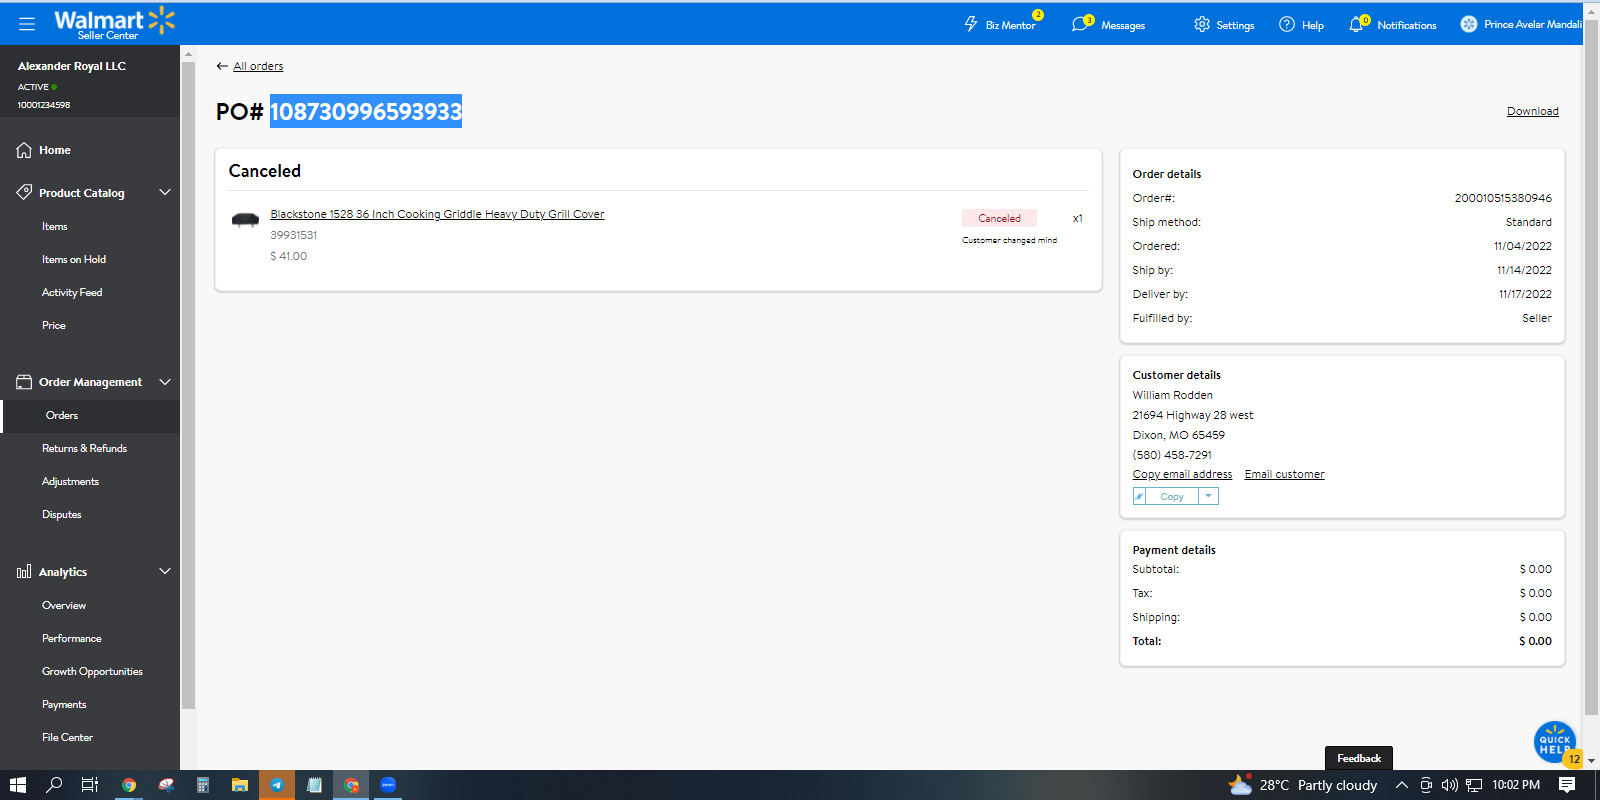Open Windows taskbar search
The image size is (1600, 800).
pyautogui.click(x=54, y=785)
